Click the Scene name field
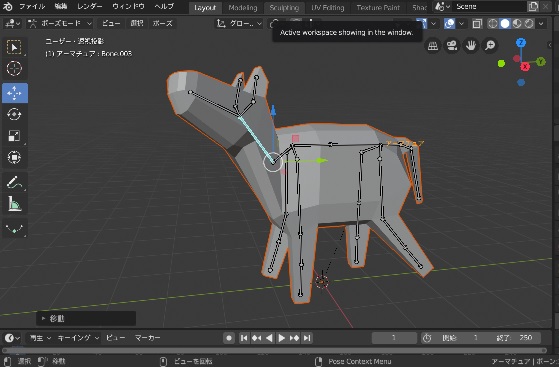The height and width of the screenshot is (367, 559). point(489,6)
